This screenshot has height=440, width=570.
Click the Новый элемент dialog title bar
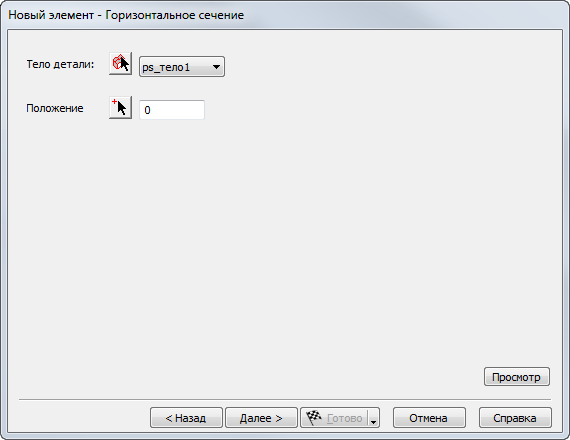tap(285, 15)
